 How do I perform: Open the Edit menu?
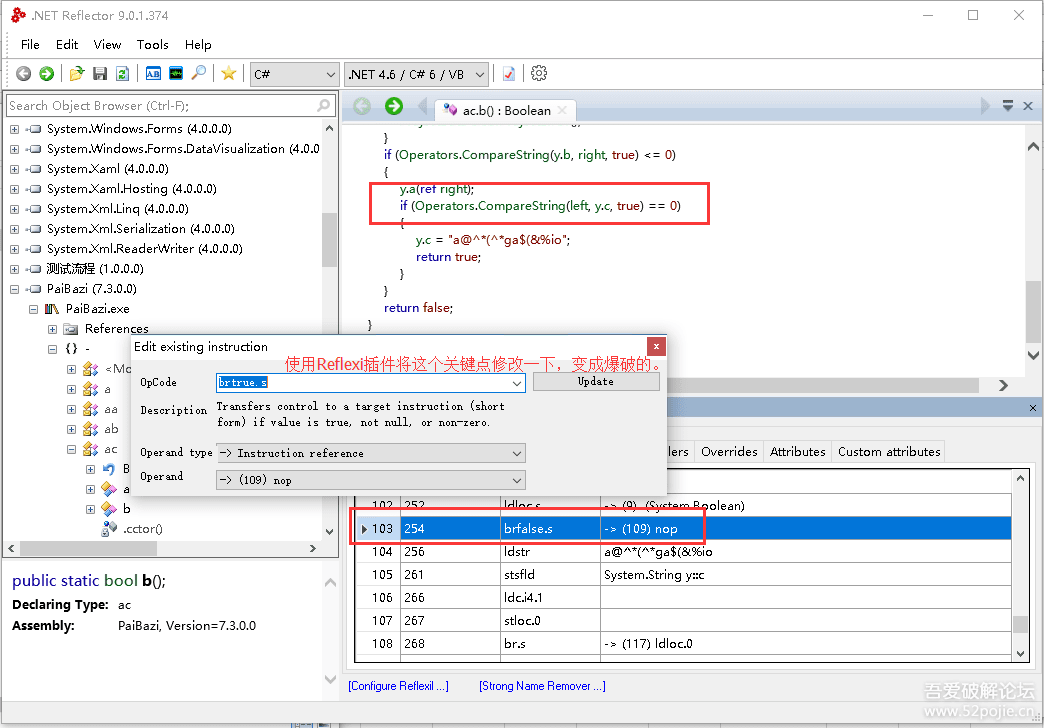(x=67, y=45)
